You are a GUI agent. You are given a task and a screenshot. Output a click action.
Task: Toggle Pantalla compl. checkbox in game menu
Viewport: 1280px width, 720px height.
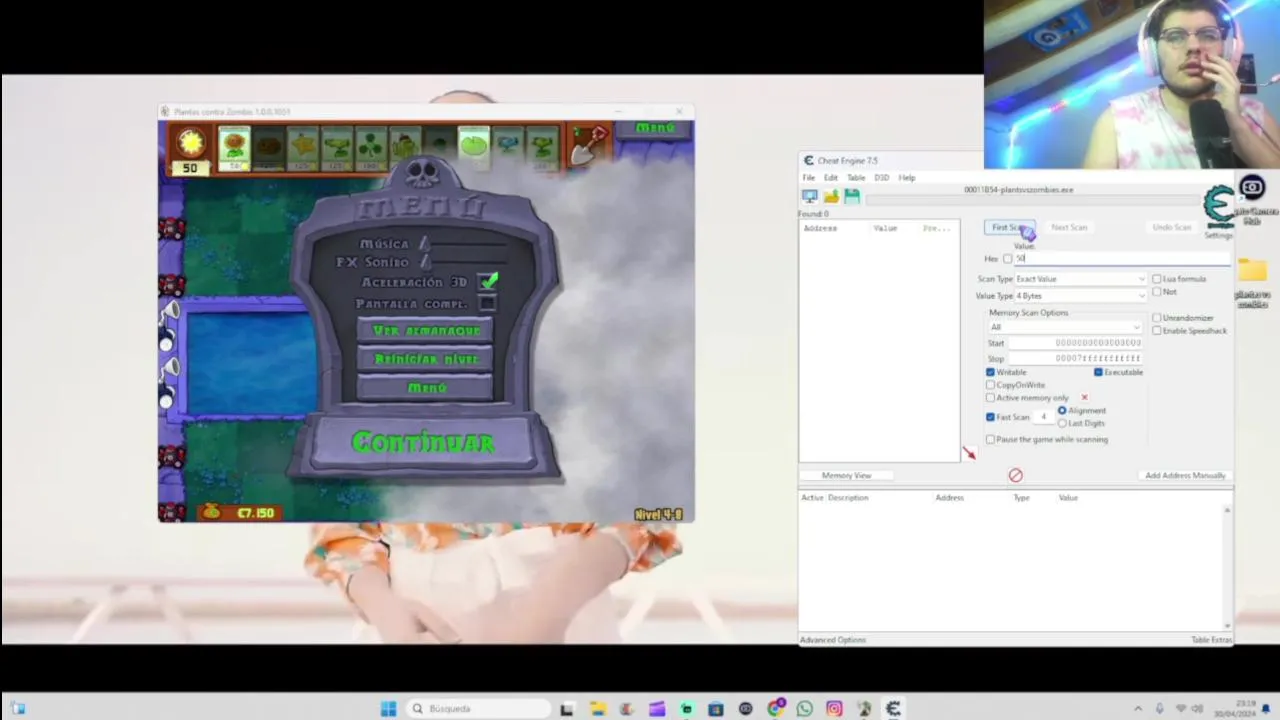click(488, 303)
